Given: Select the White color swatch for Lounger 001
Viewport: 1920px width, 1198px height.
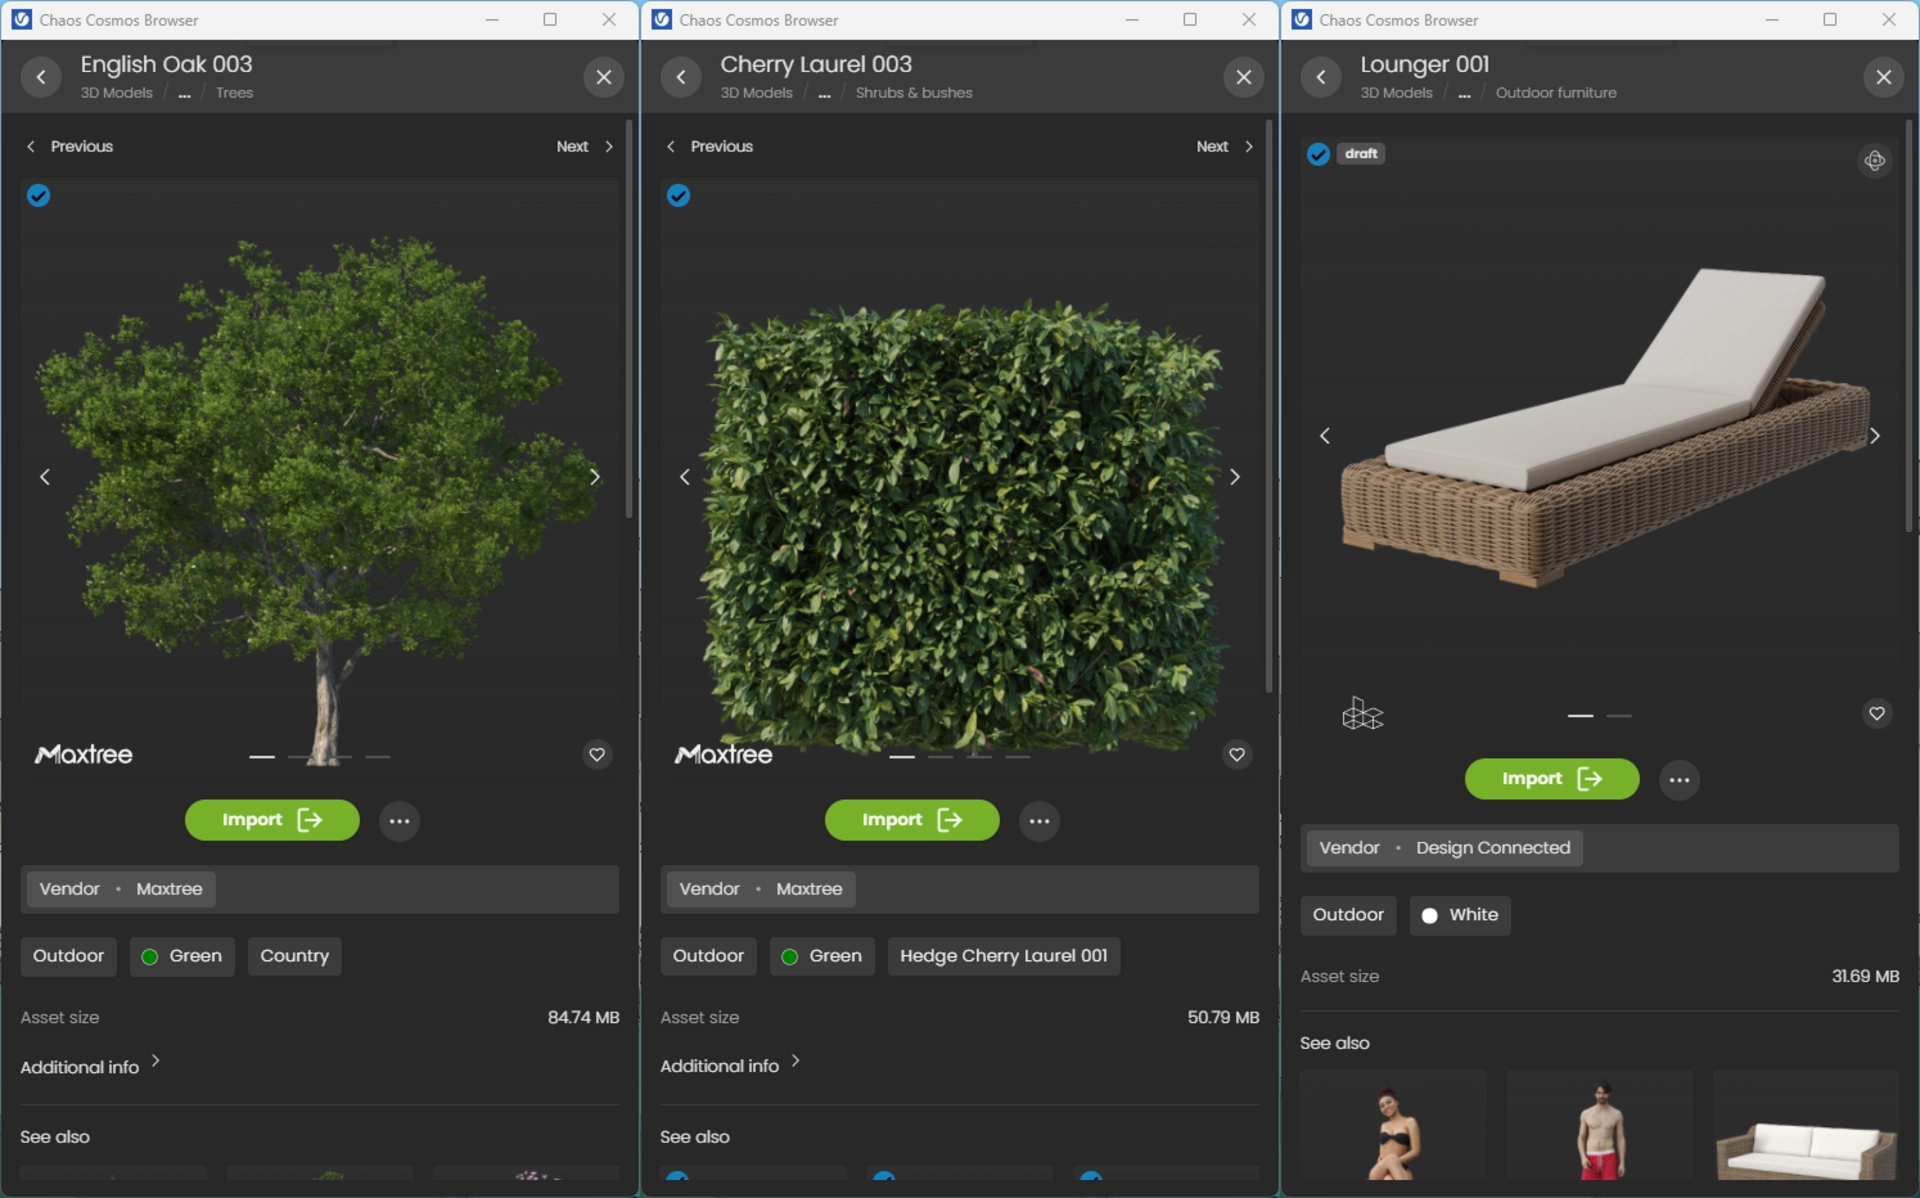Looking at the screenshot, I should click(x=1430, y=914).
